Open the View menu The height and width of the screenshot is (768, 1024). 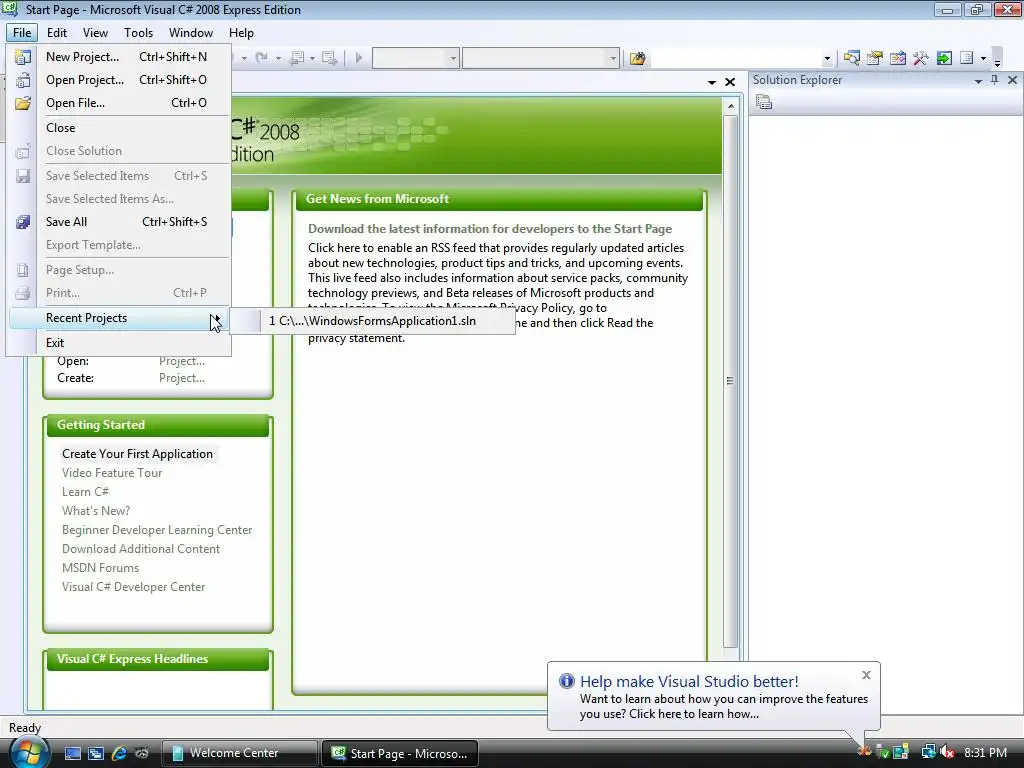(95, 33)
